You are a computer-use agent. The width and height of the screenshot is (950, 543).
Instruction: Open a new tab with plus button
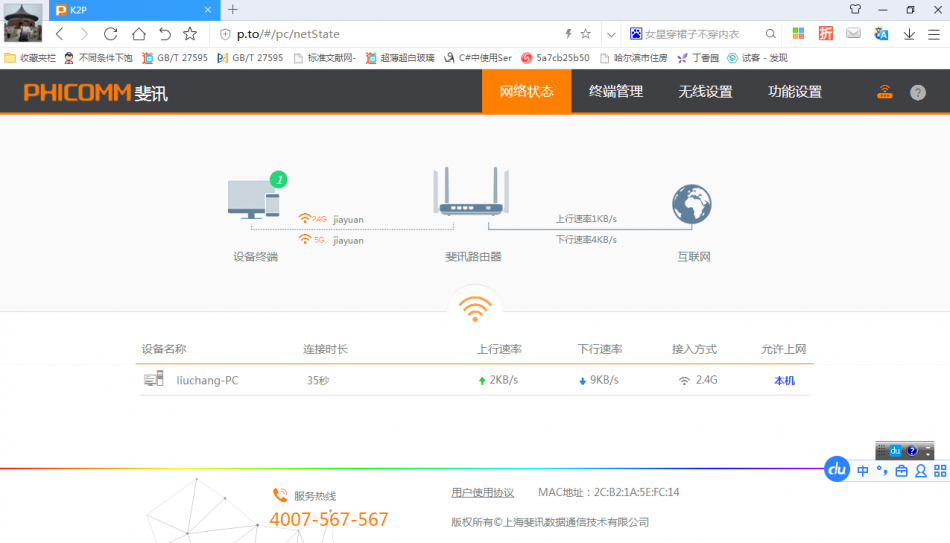coord(233,10)
